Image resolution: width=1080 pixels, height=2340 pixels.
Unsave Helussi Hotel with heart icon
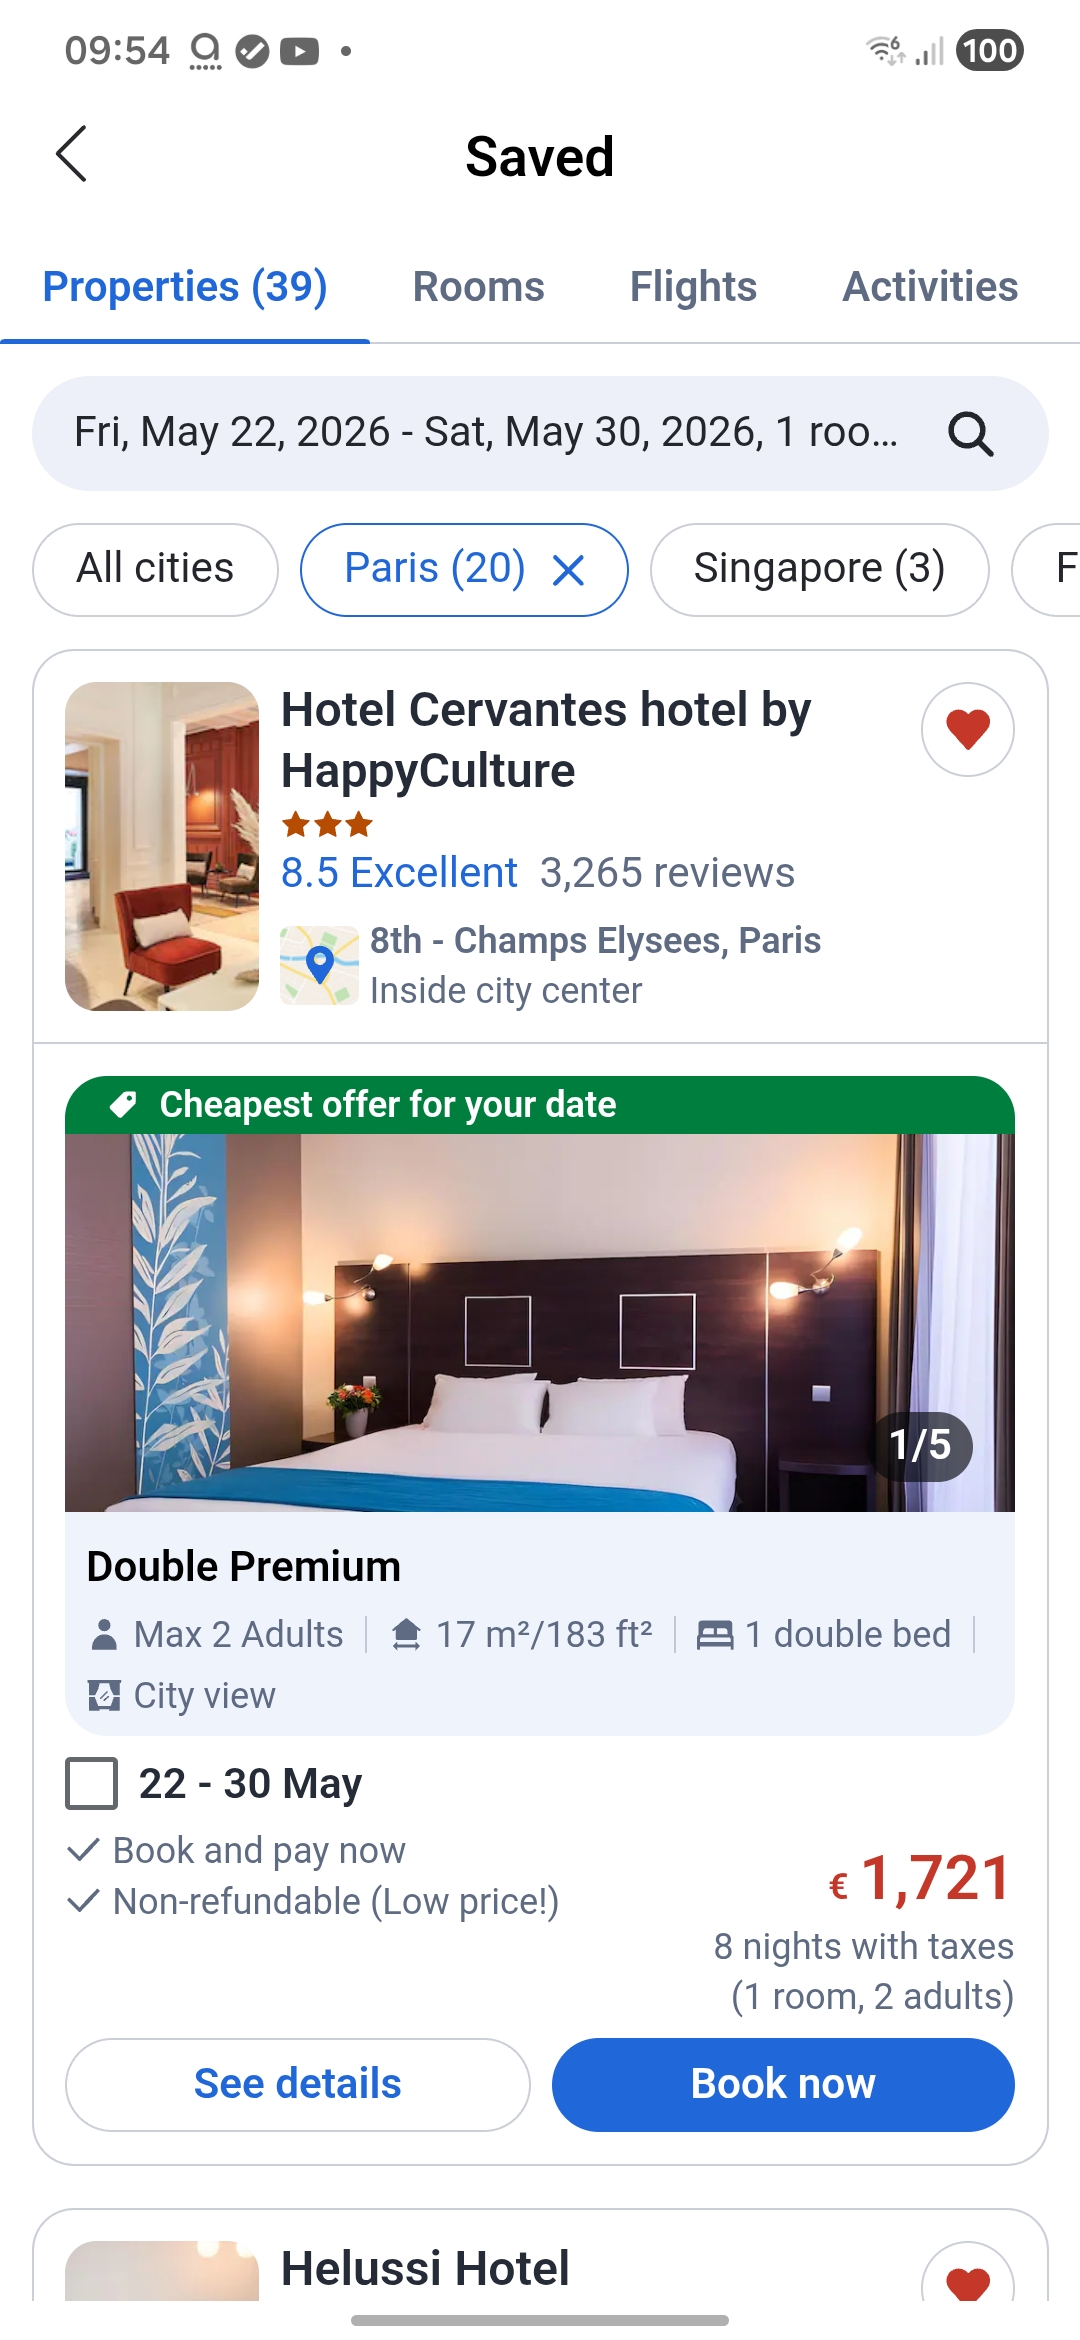967,2275
